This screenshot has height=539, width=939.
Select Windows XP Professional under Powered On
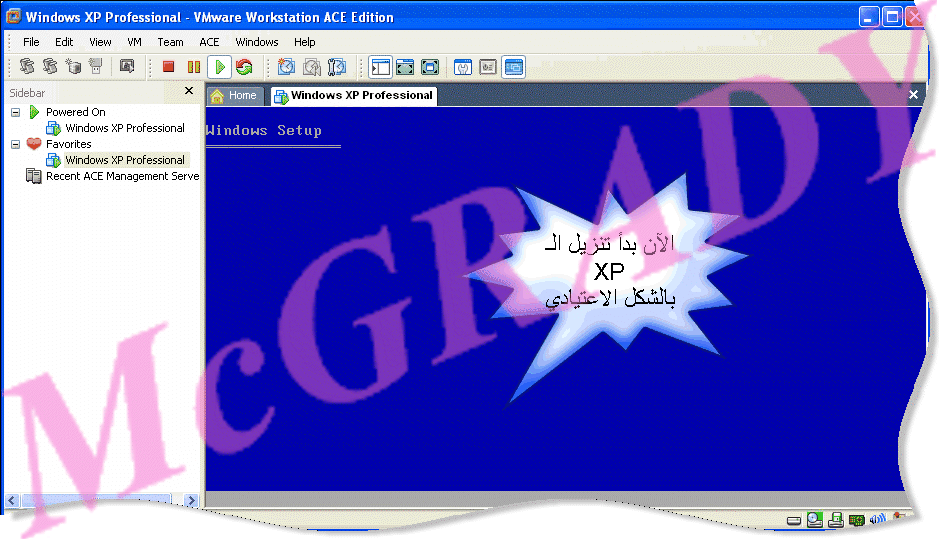(124, 128)
